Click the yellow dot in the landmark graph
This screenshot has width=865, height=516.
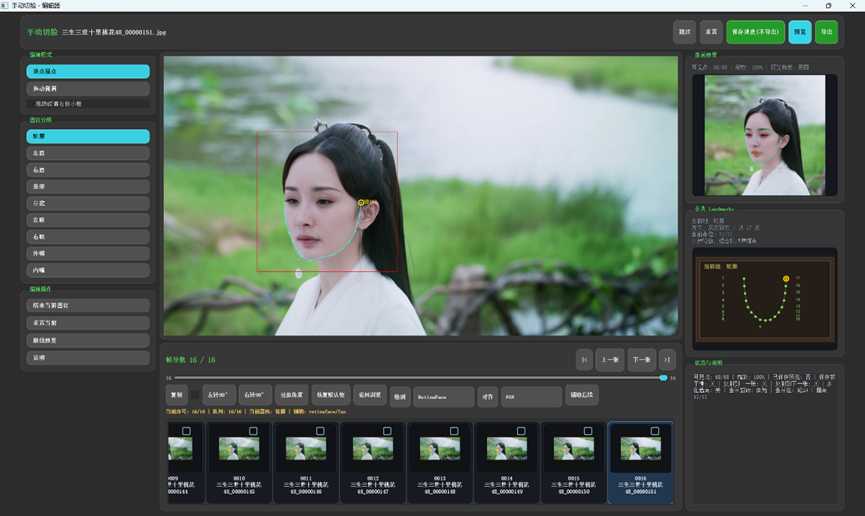tap(786, 279)
